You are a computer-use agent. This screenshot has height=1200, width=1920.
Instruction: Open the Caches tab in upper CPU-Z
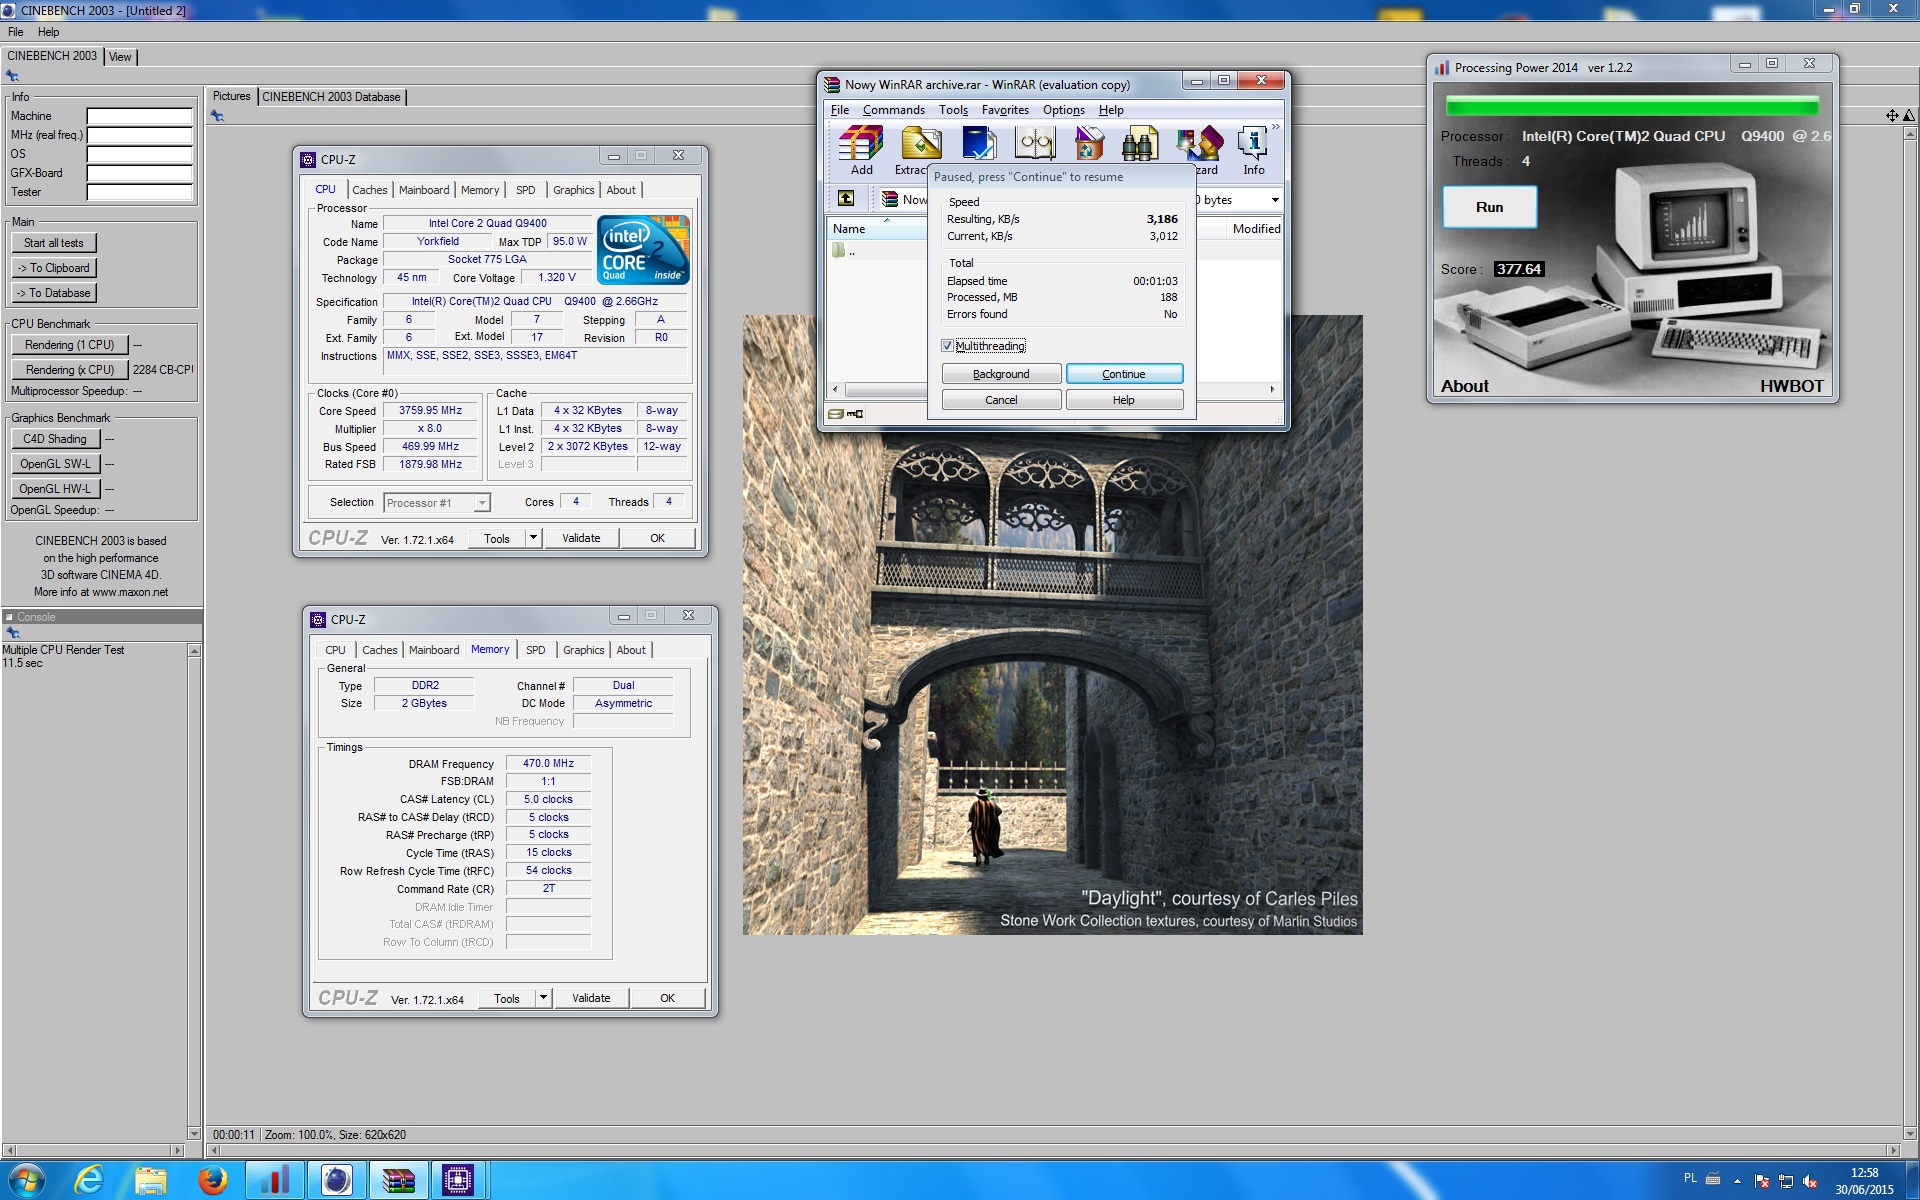(x=369, y=190)
